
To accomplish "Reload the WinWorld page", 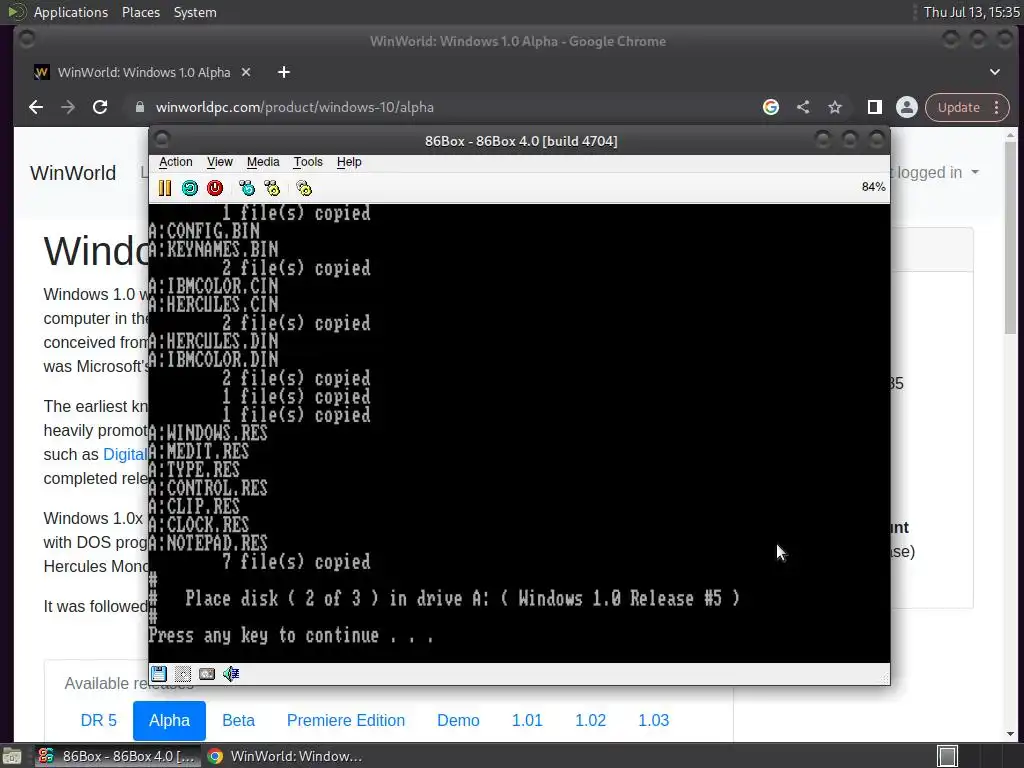I will (x=100, y=107).
